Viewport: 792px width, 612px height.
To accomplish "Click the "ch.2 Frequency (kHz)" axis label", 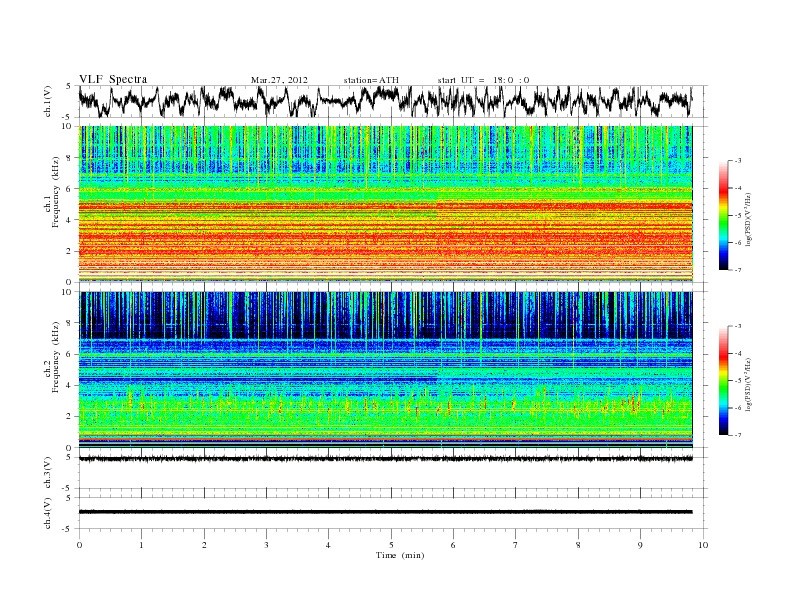I will [53, 358].
